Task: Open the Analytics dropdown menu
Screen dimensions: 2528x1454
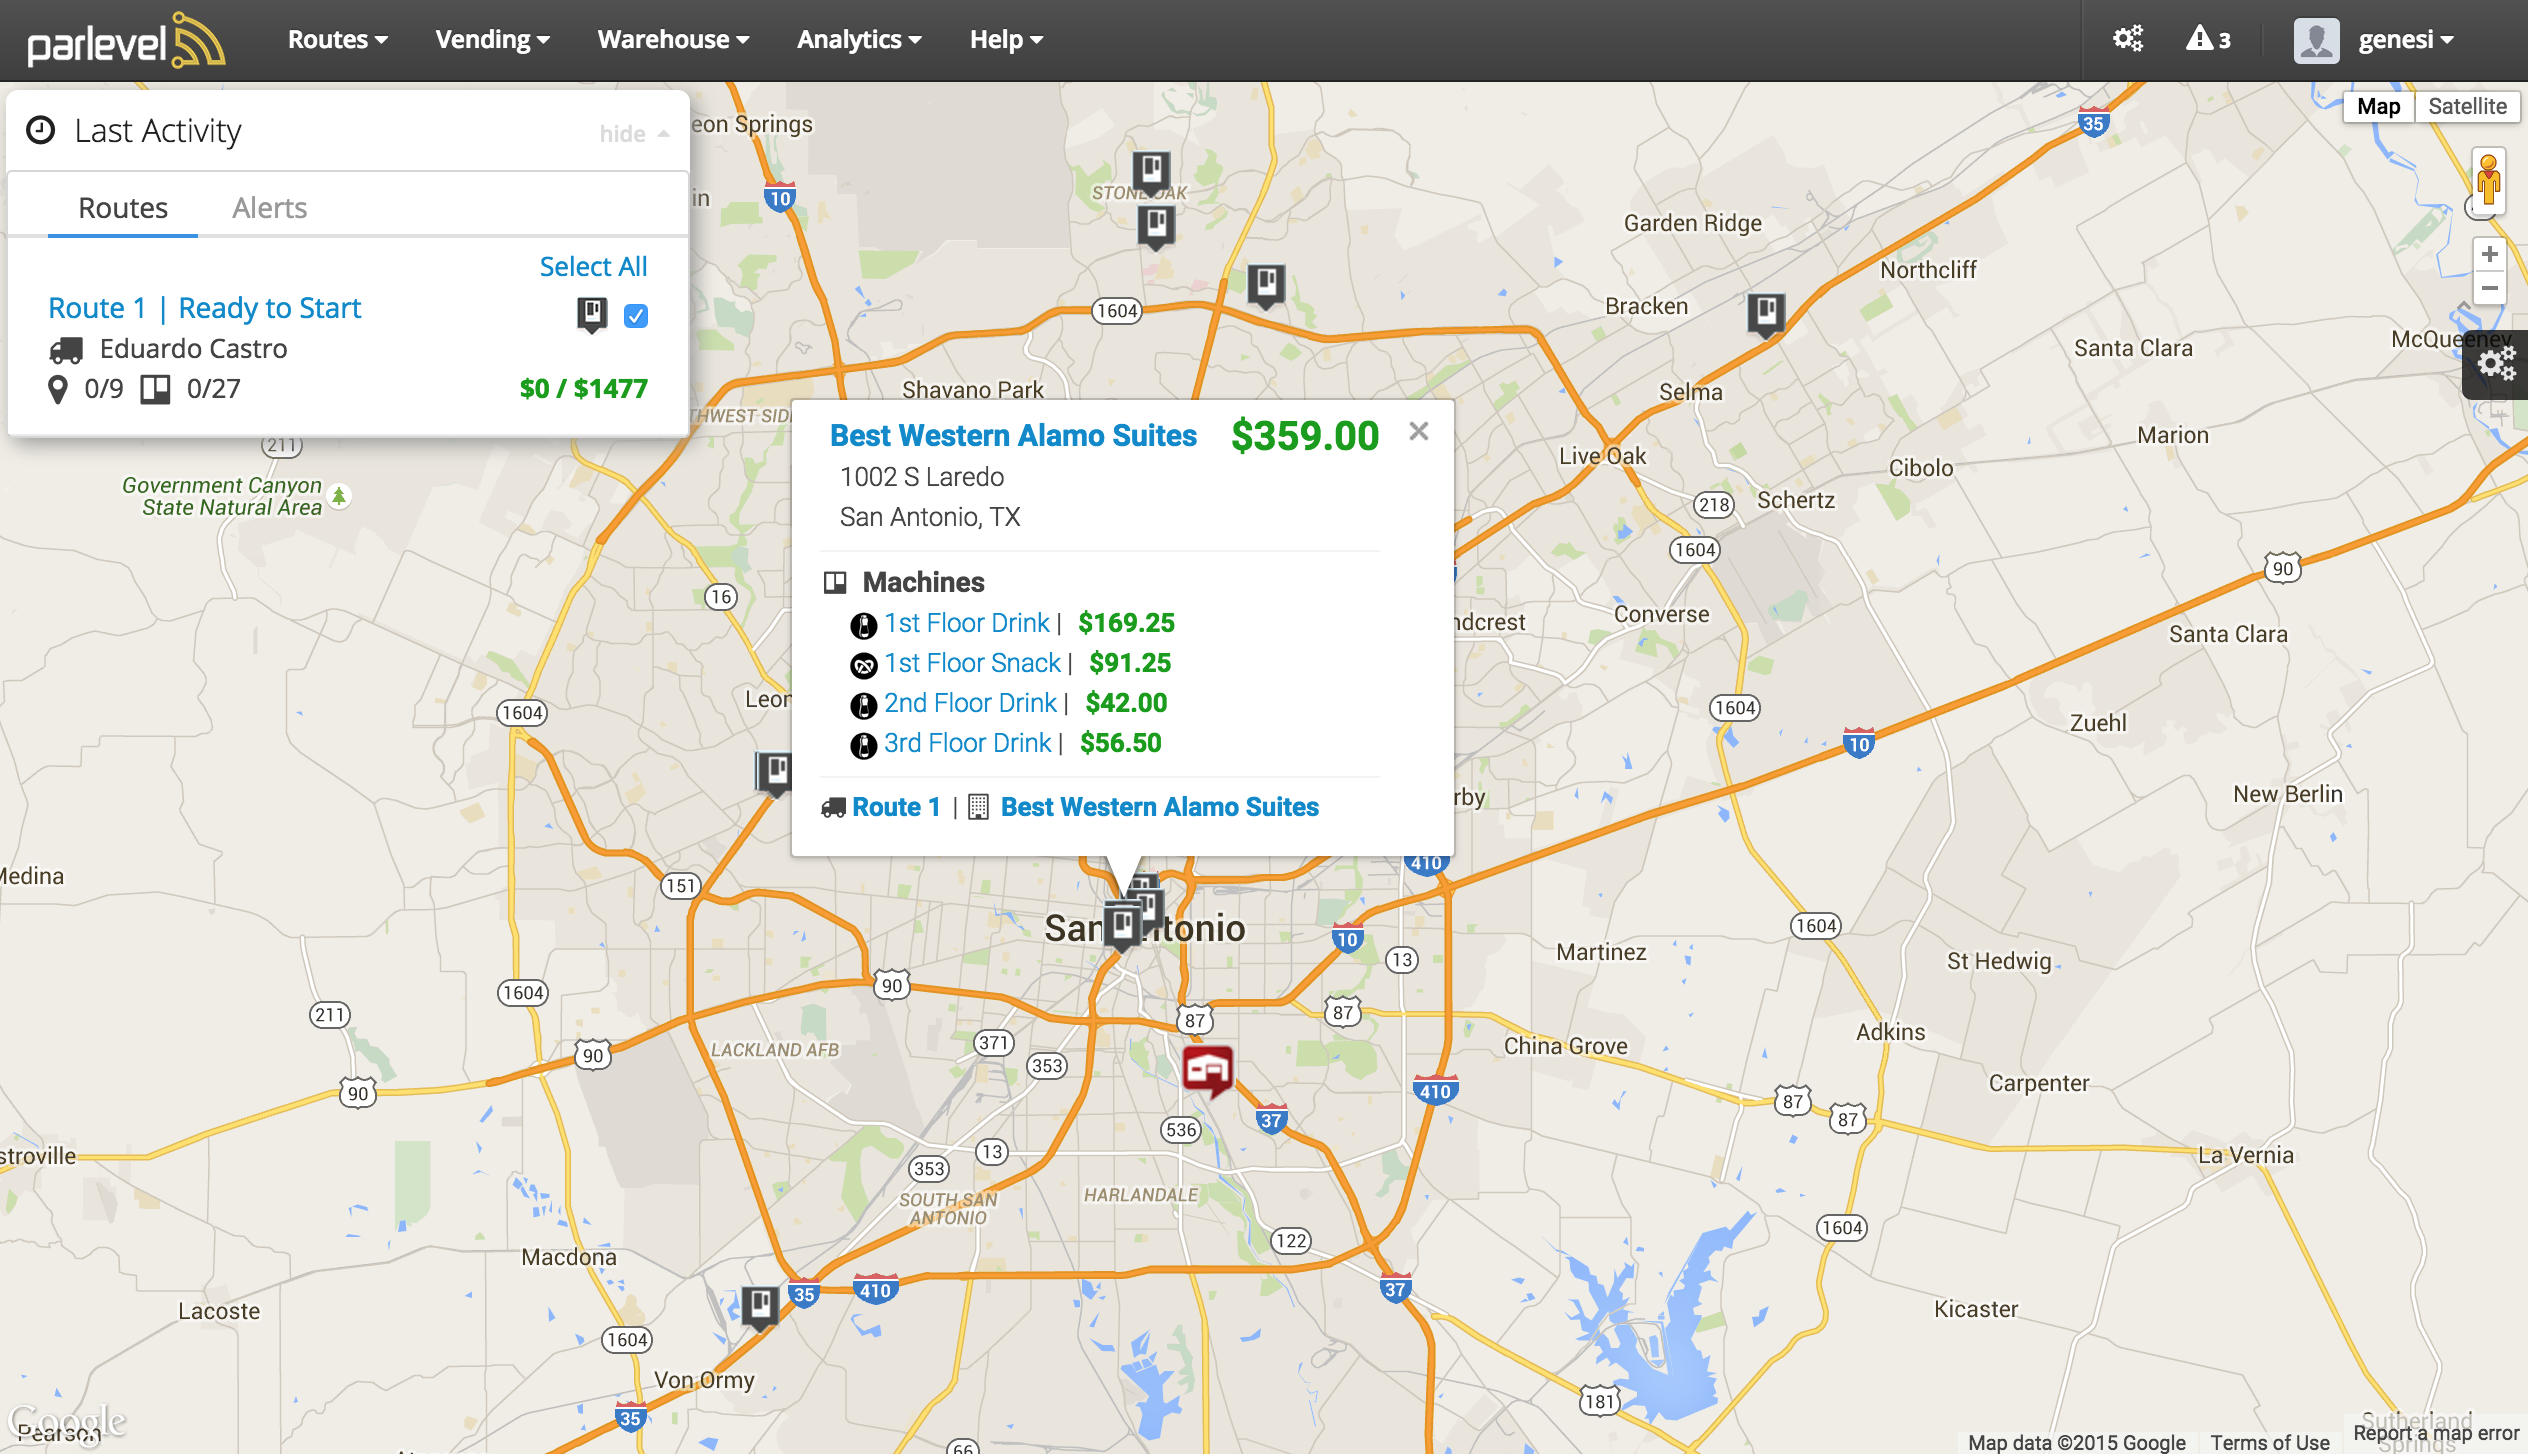Action: (x=859, y=40)
